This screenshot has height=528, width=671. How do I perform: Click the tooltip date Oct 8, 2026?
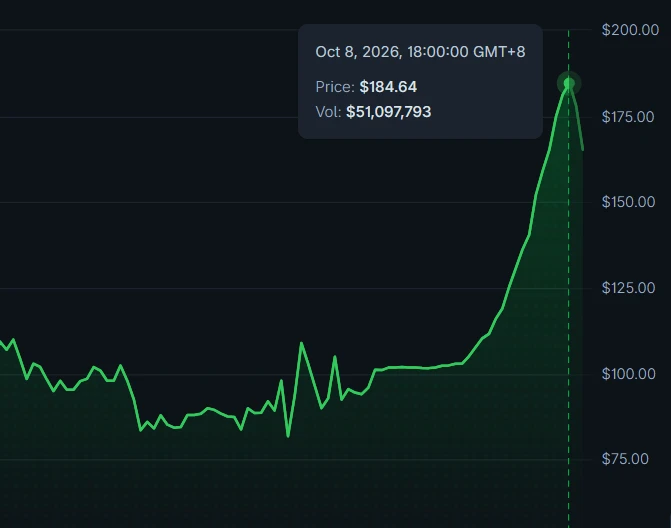pos(358,52)
